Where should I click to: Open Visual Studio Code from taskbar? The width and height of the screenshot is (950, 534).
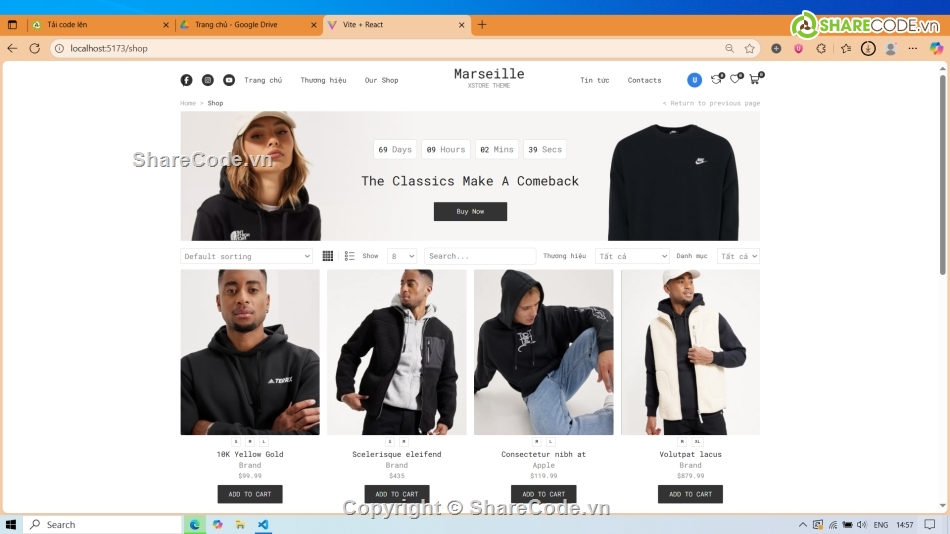[x=263, y=524]
